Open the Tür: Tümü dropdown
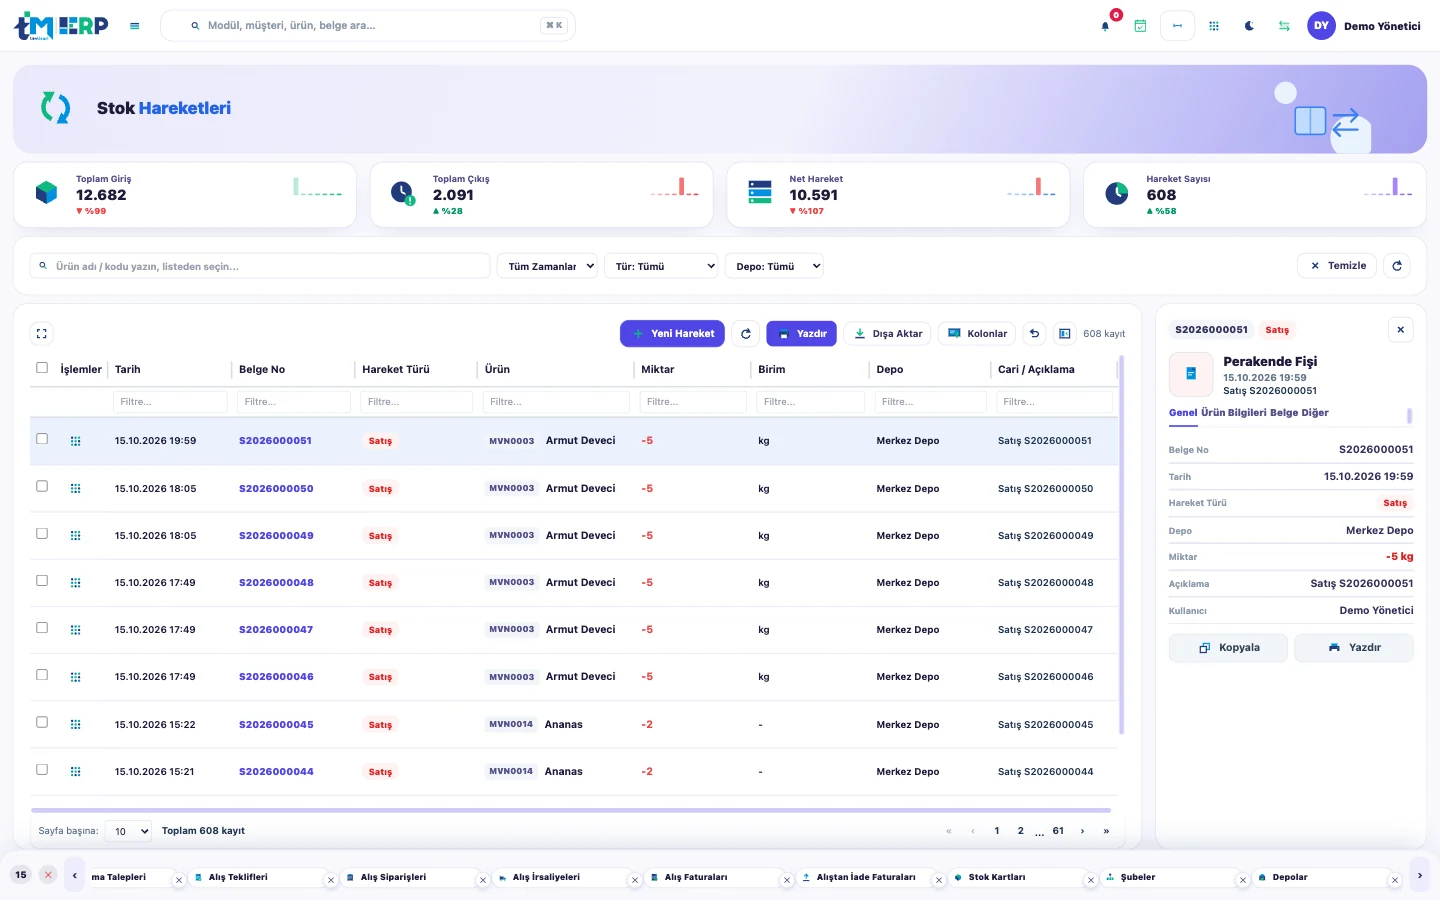1440x900 pixels. [x=661, y=266]
